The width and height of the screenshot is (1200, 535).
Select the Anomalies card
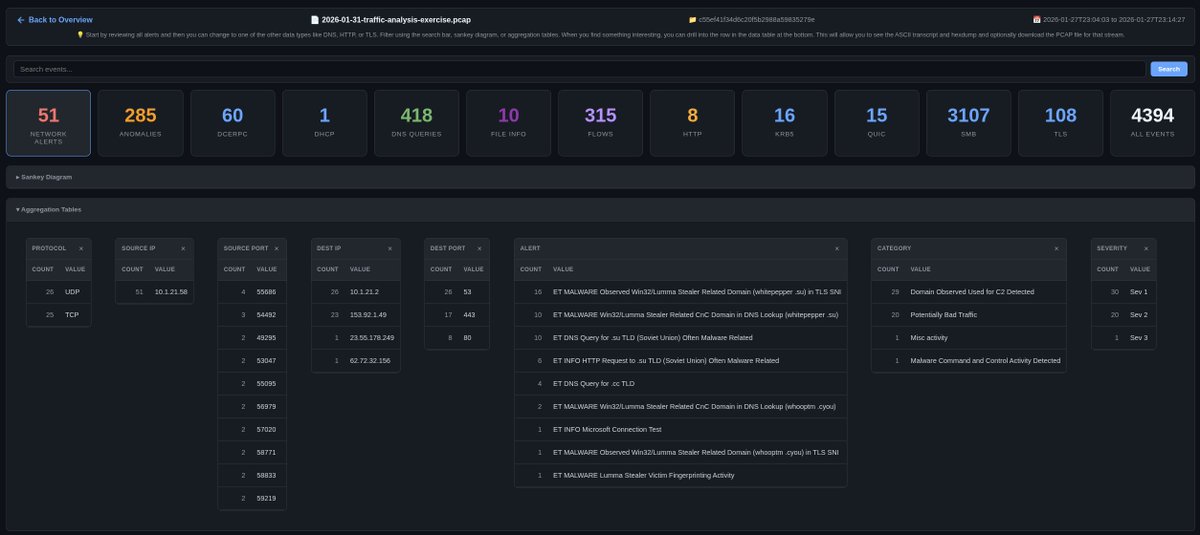[x=141, y=123]
